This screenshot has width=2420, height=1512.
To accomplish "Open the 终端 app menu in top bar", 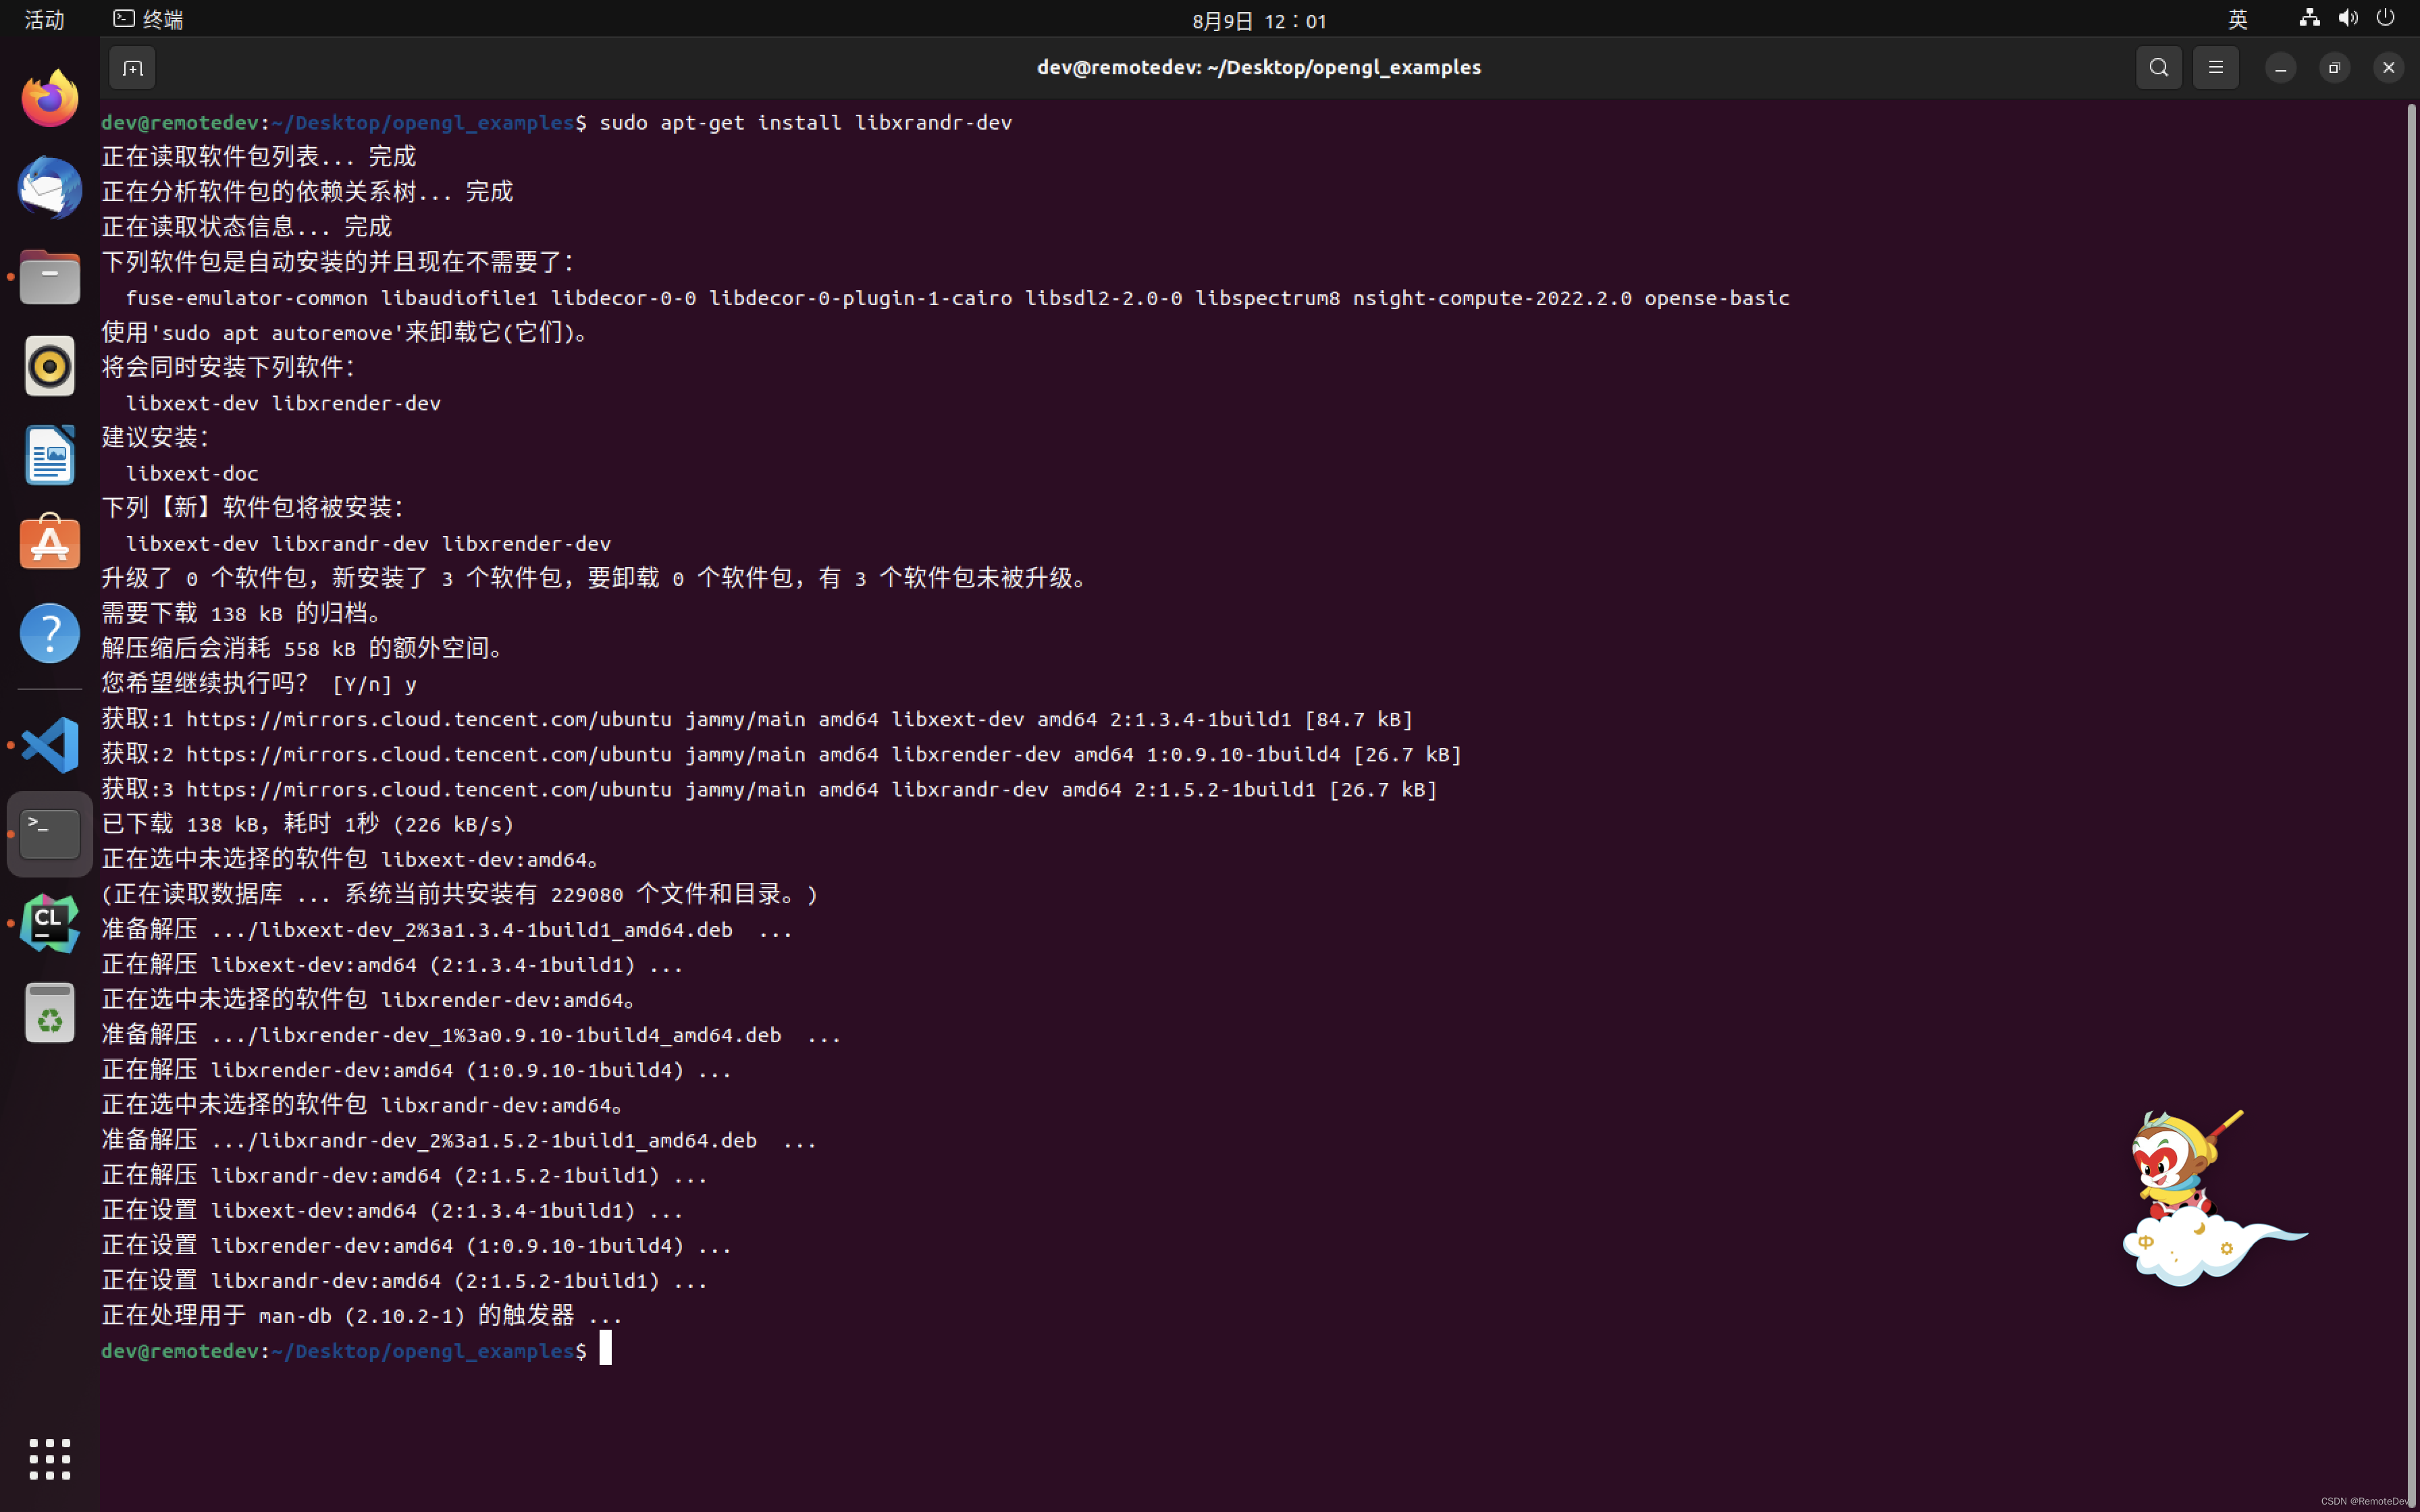I will [148, 19].
